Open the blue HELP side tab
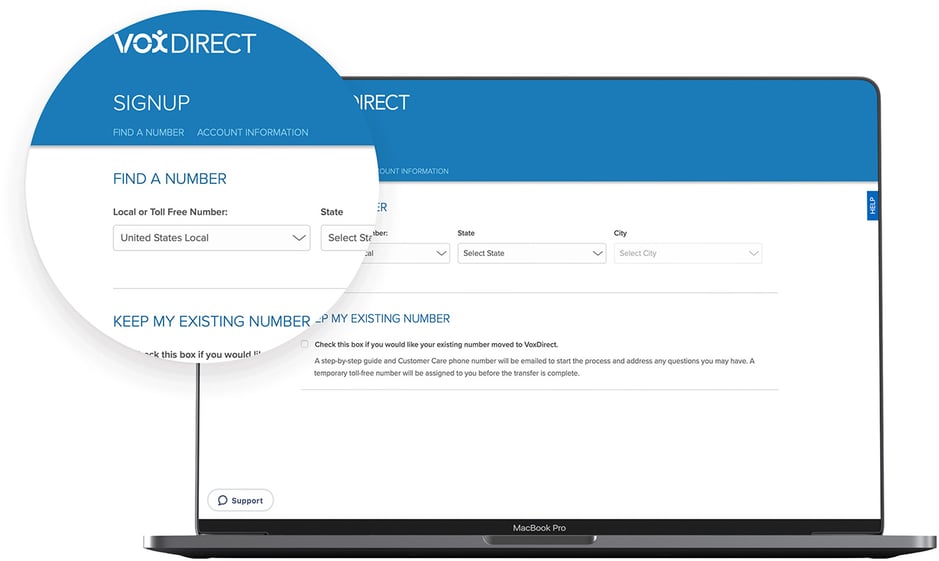 pos(873,205)
